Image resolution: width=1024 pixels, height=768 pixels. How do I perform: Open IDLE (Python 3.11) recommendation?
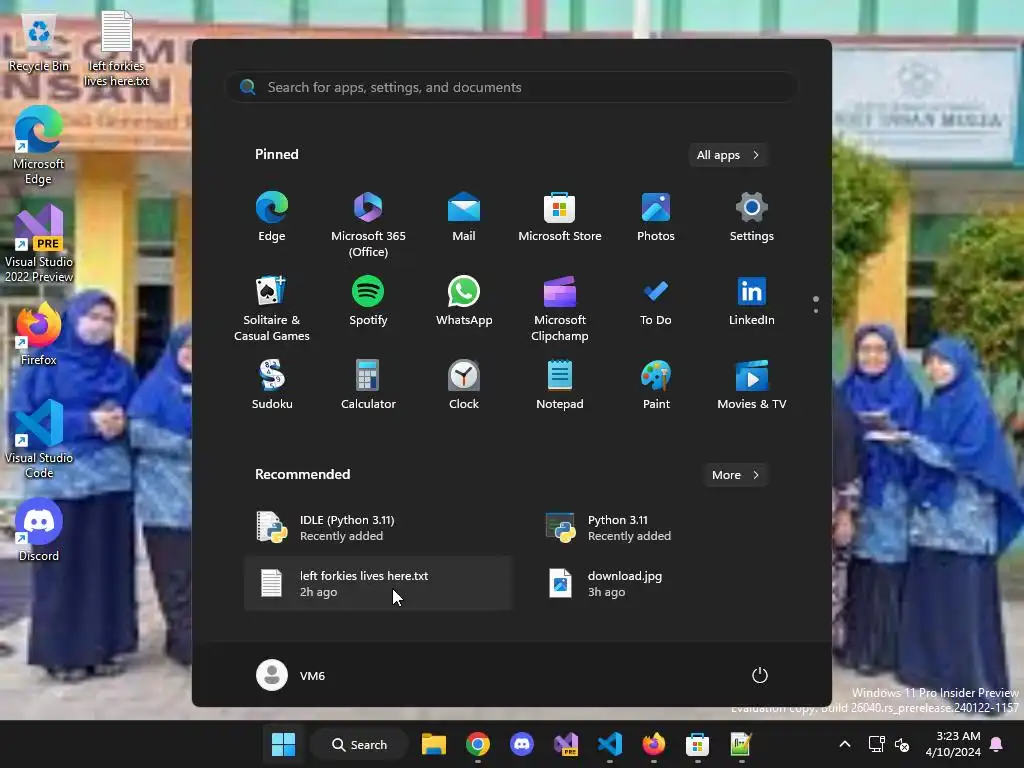[x=378, y=528]
